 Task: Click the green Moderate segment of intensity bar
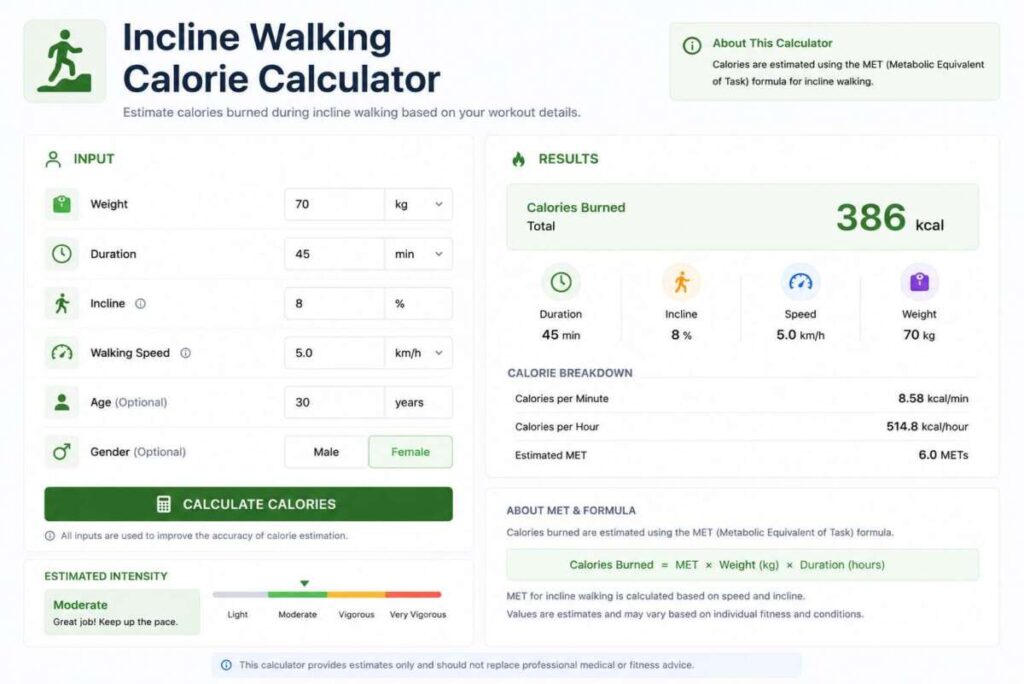(297, 594)
